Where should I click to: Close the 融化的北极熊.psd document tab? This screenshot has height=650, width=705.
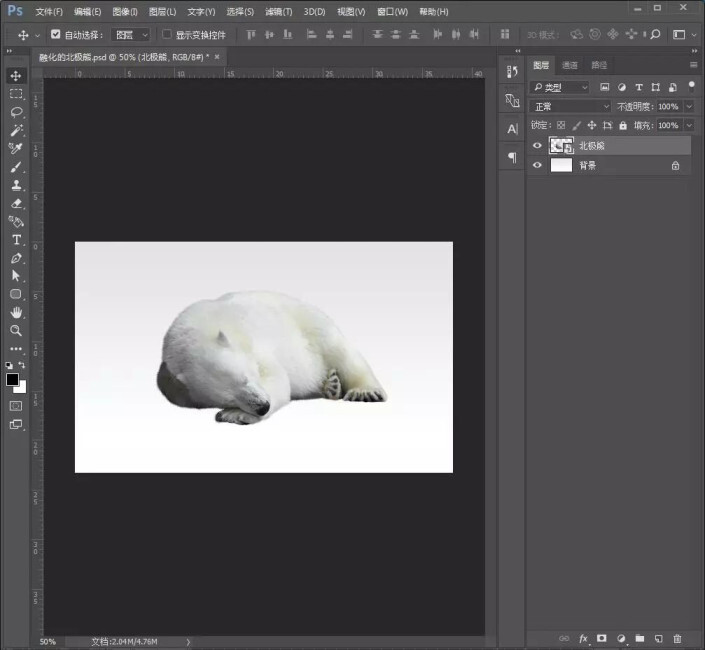(217, 57)
